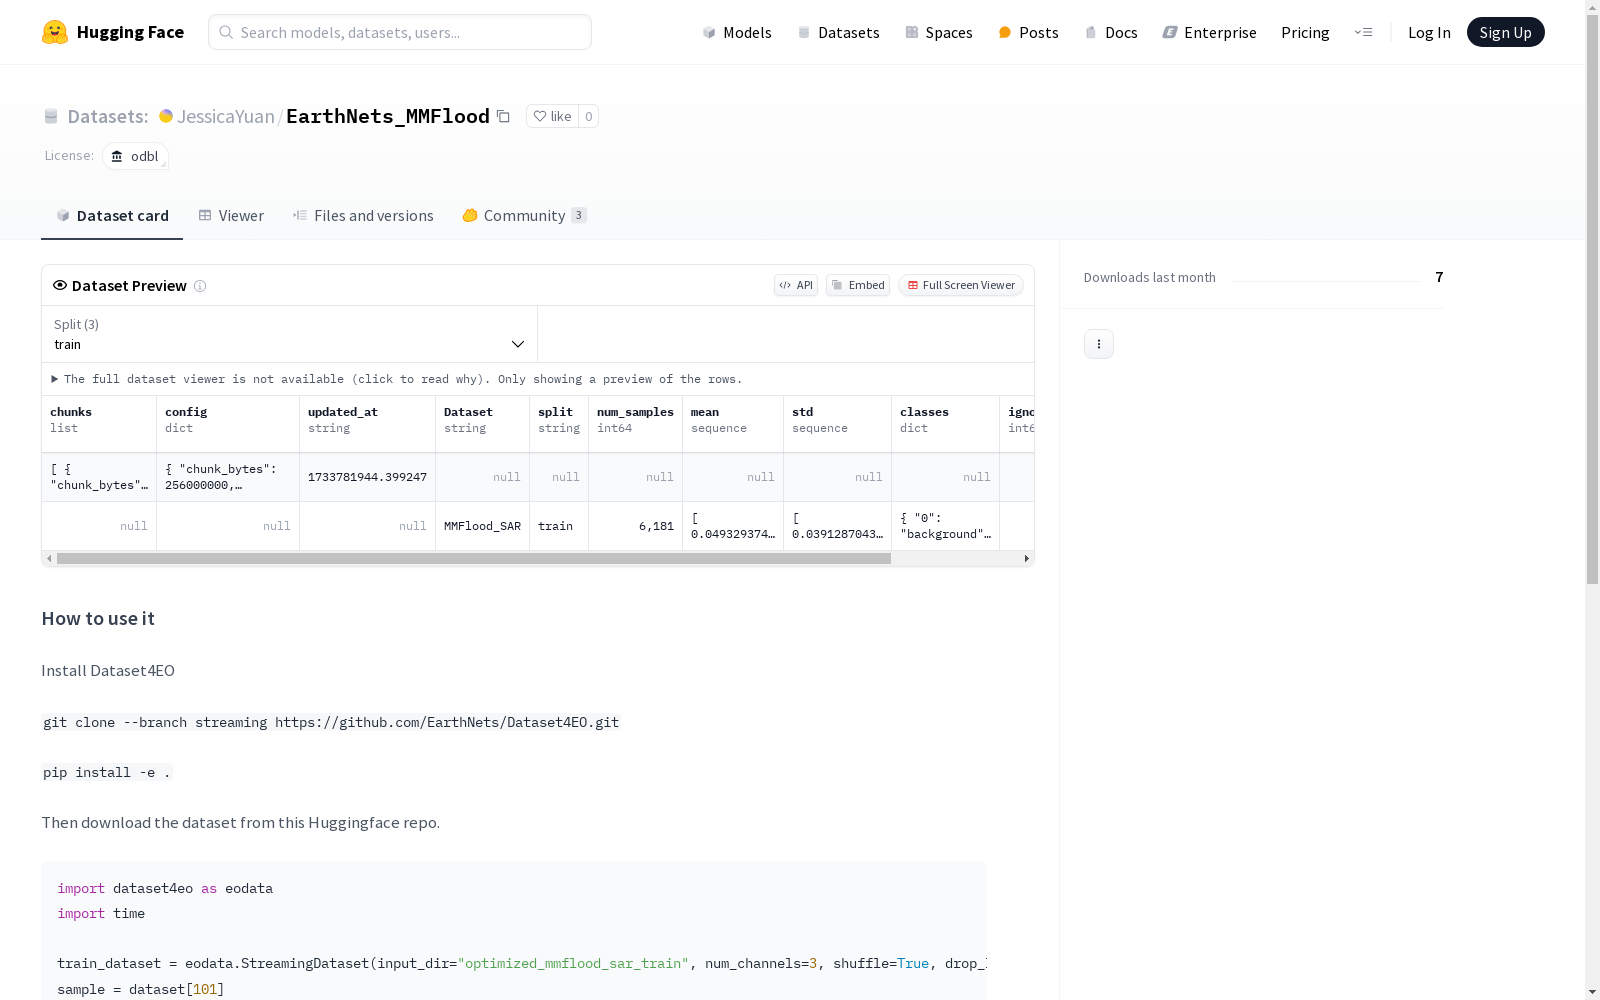Click the Sign Up button
The width and height of the screenshot is (1600, 1000).
[1505, 32]
